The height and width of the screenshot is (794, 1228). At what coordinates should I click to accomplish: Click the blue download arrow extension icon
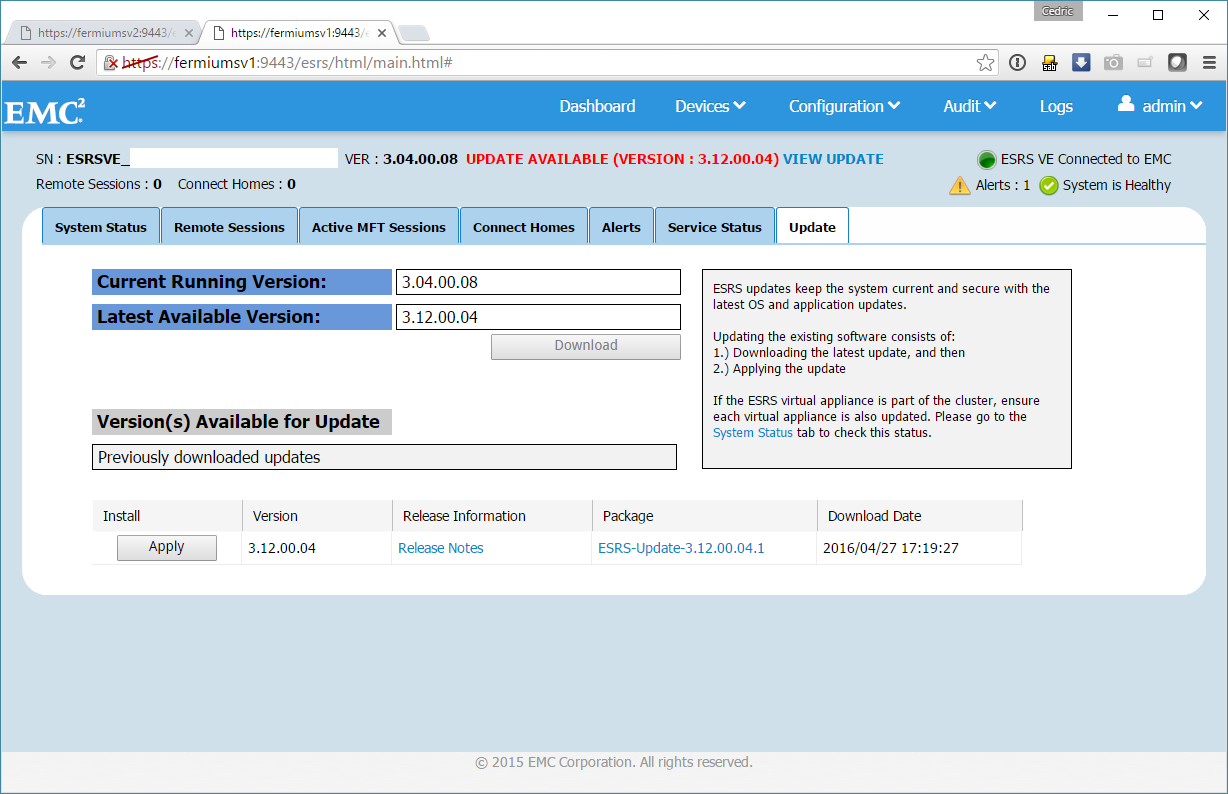pyautogui.click(x=1081, y=62)
